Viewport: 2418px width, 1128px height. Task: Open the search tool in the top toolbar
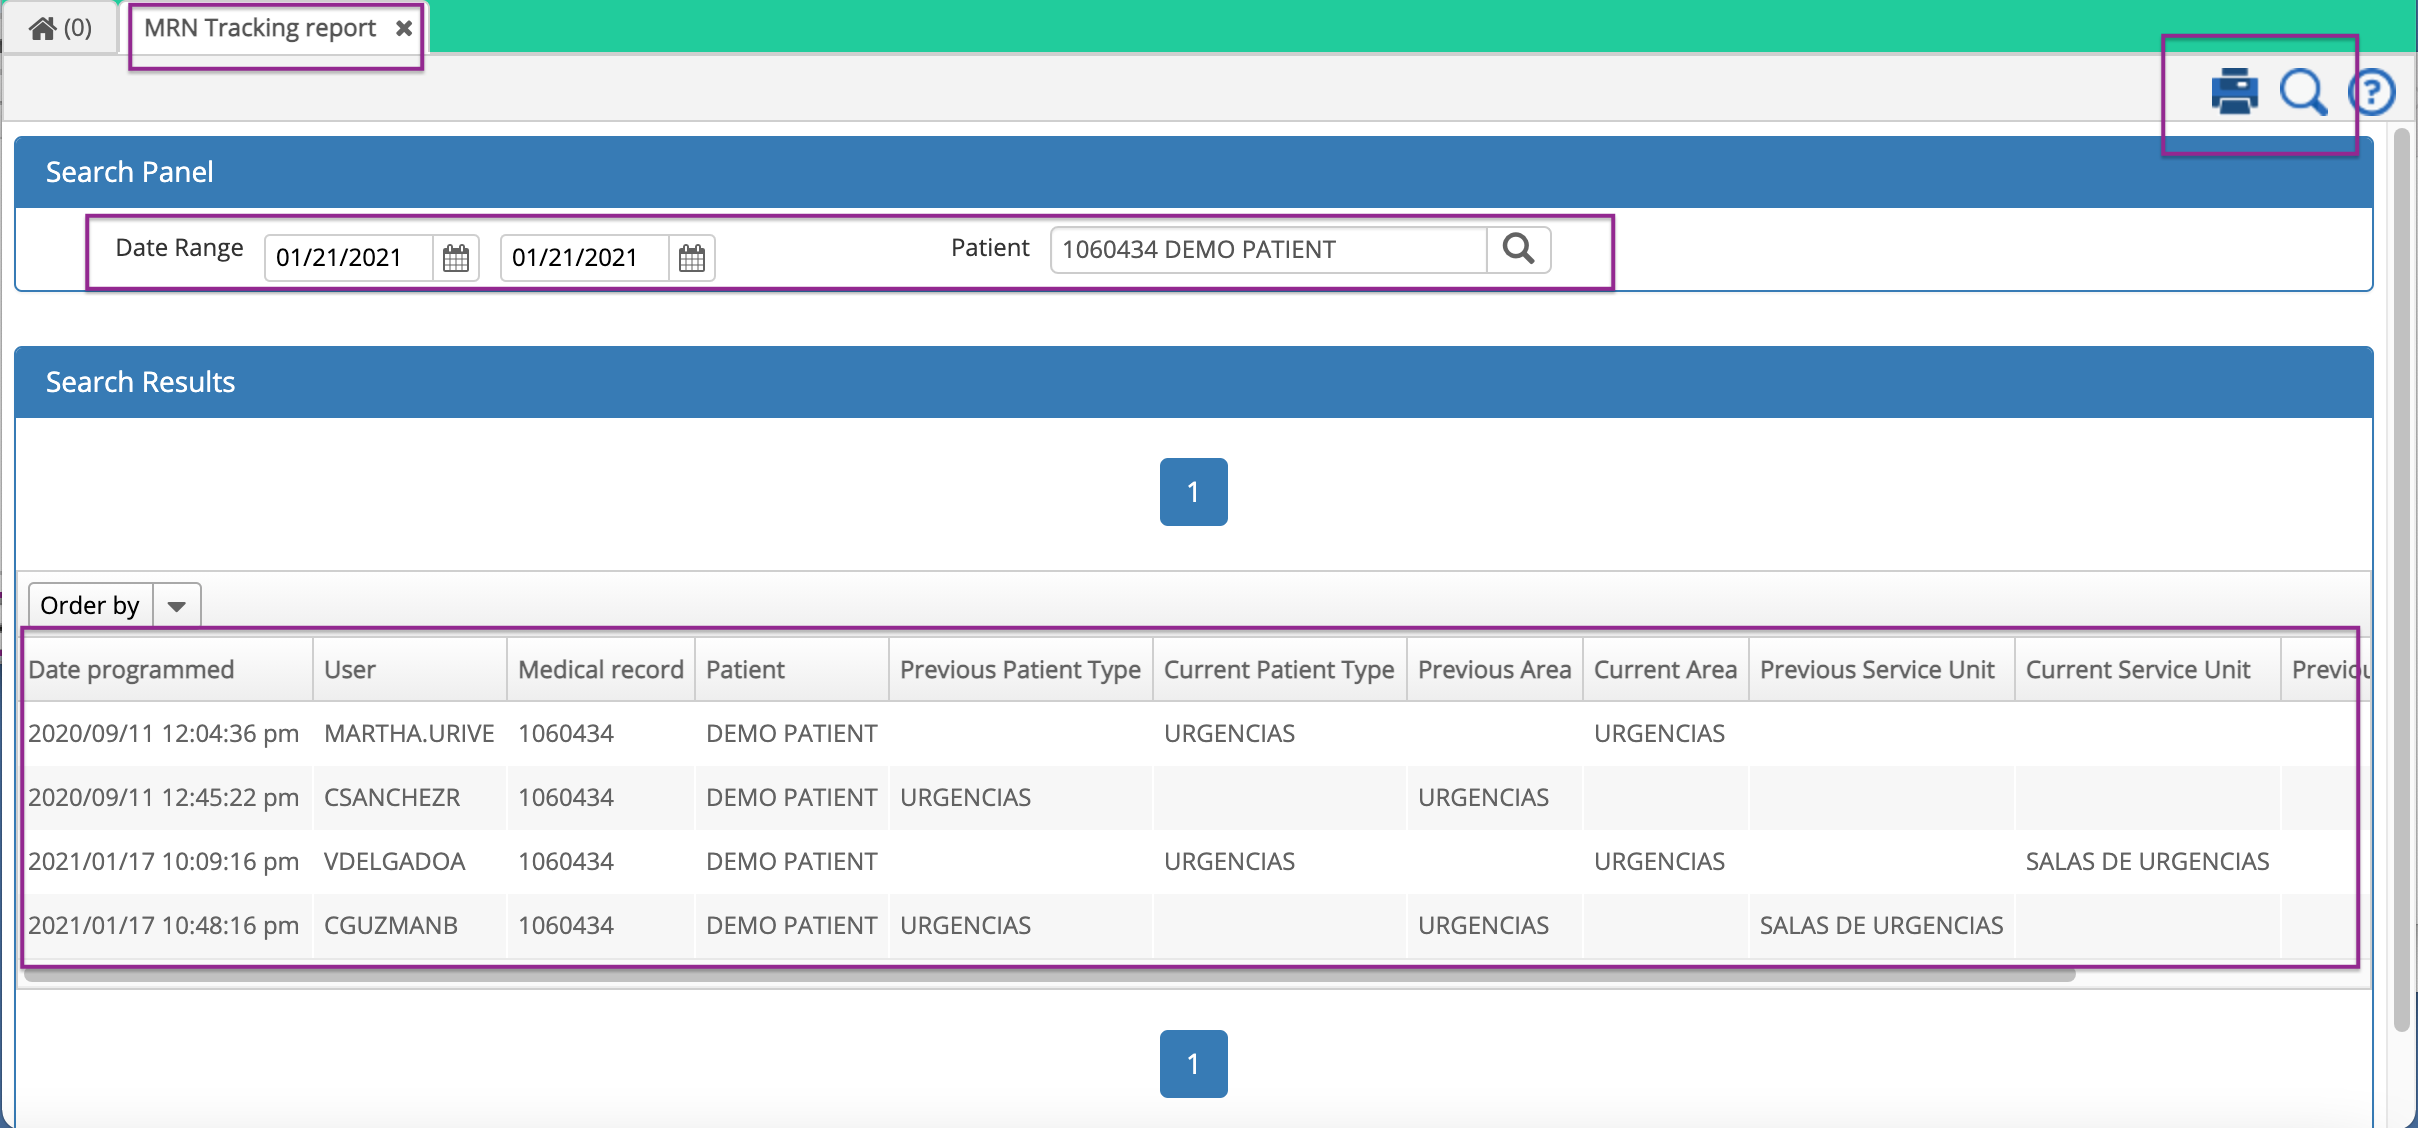tap(2304, 91)
